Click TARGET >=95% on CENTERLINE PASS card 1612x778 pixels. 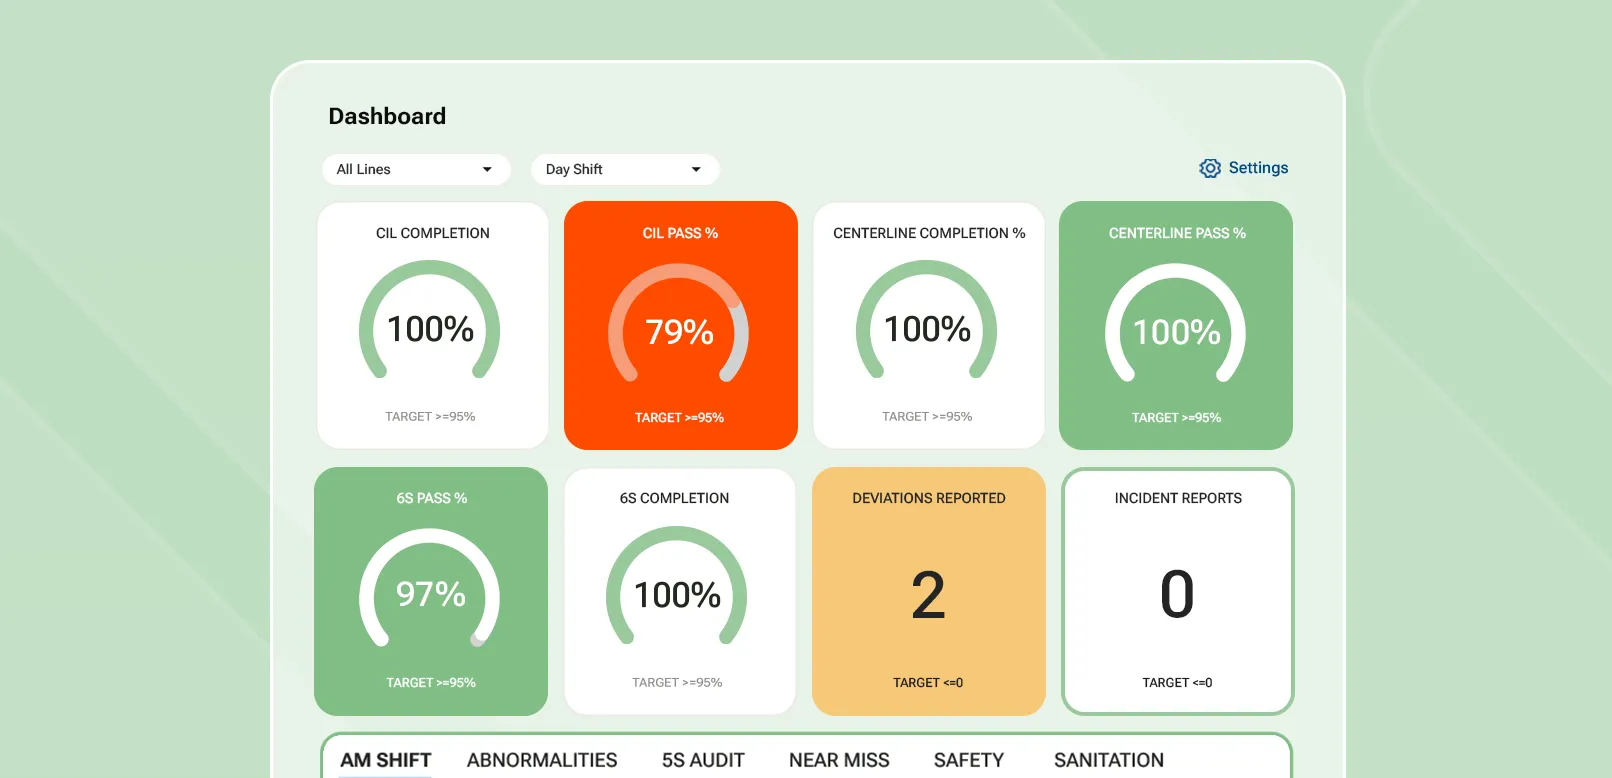1176,418
